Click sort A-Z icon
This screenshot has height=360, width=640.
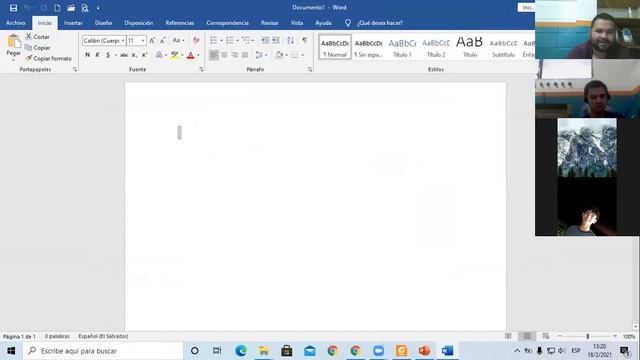tap(290, 40)
